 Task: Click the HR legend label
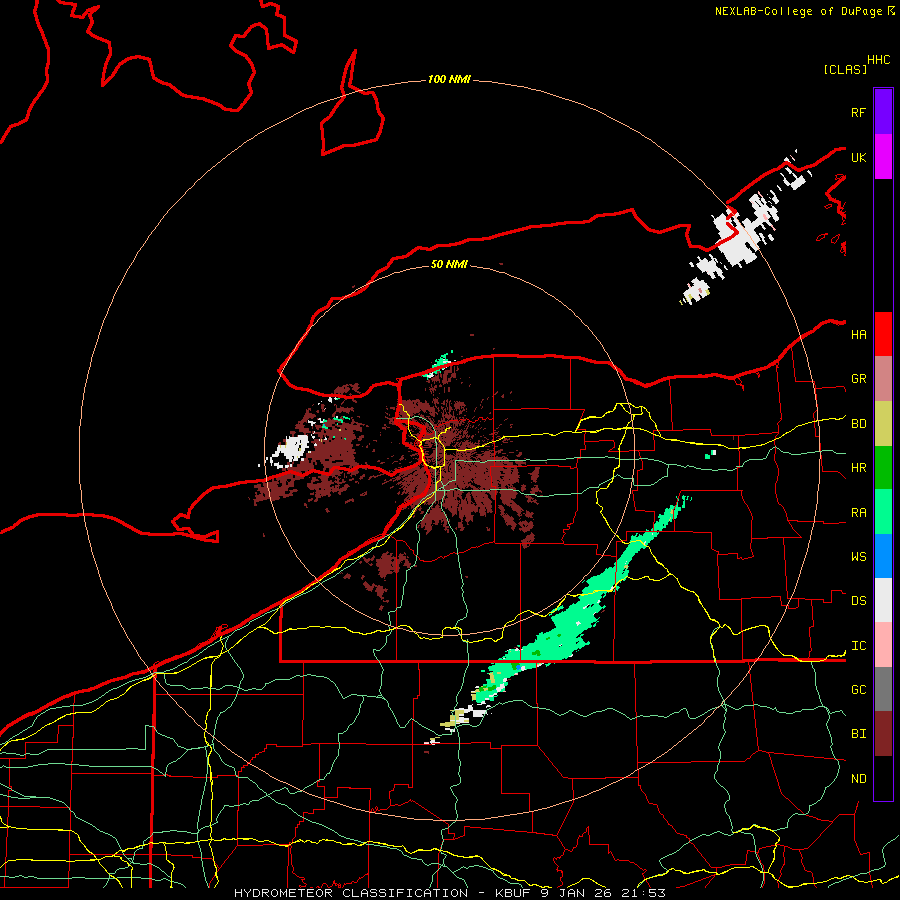858,468
